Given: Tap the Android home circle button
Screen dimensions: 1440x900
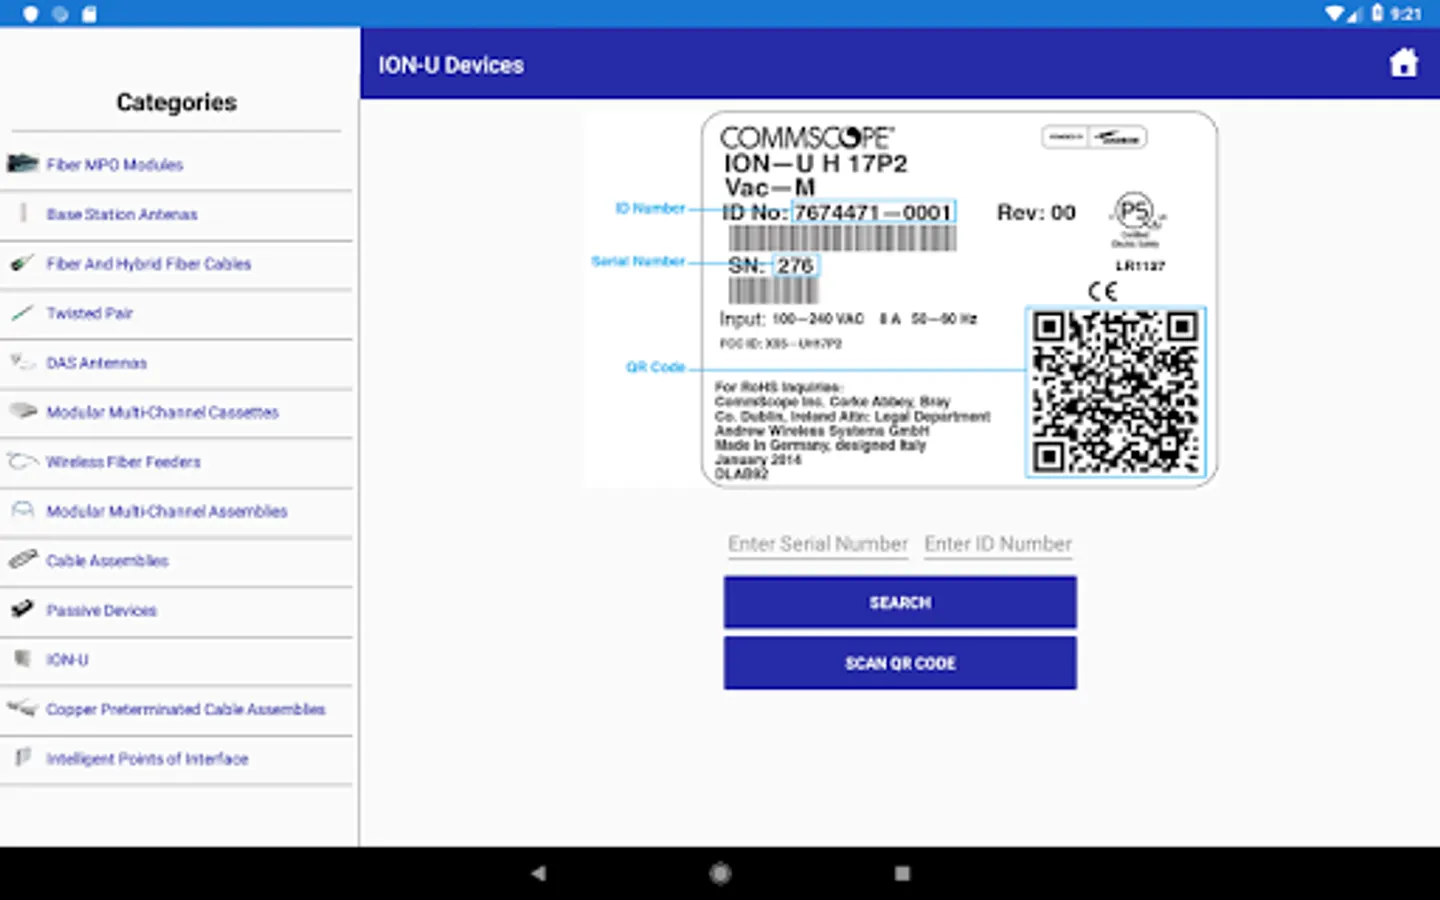Looking at the screenshot, I should (720, 873).
